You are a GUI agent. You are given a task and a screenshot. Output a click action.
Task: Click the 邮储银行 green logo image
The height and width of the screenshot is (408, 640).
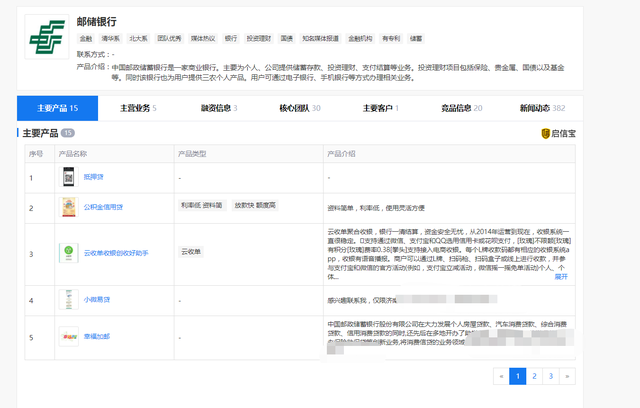point(47,37)
